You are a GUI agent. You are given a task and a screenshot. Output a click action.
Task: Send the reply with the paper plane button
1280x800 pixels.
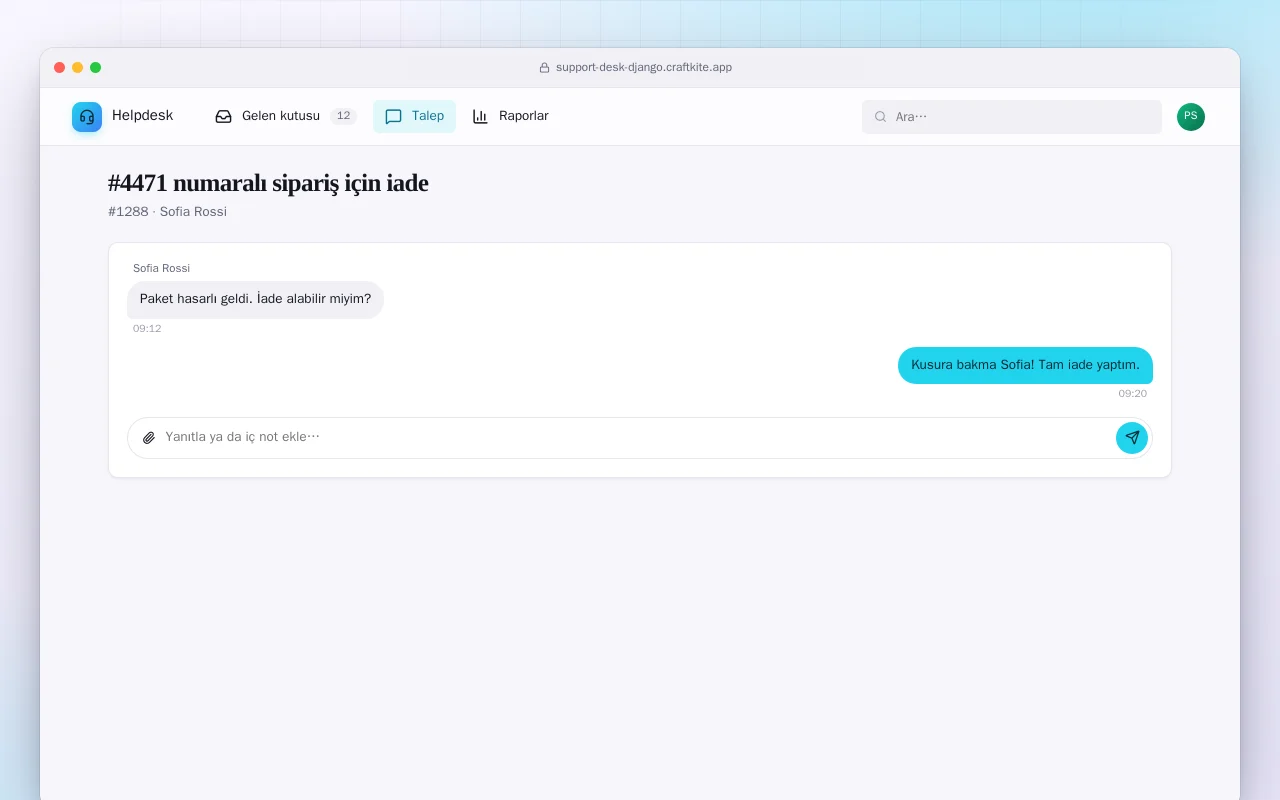[1132, 438]
